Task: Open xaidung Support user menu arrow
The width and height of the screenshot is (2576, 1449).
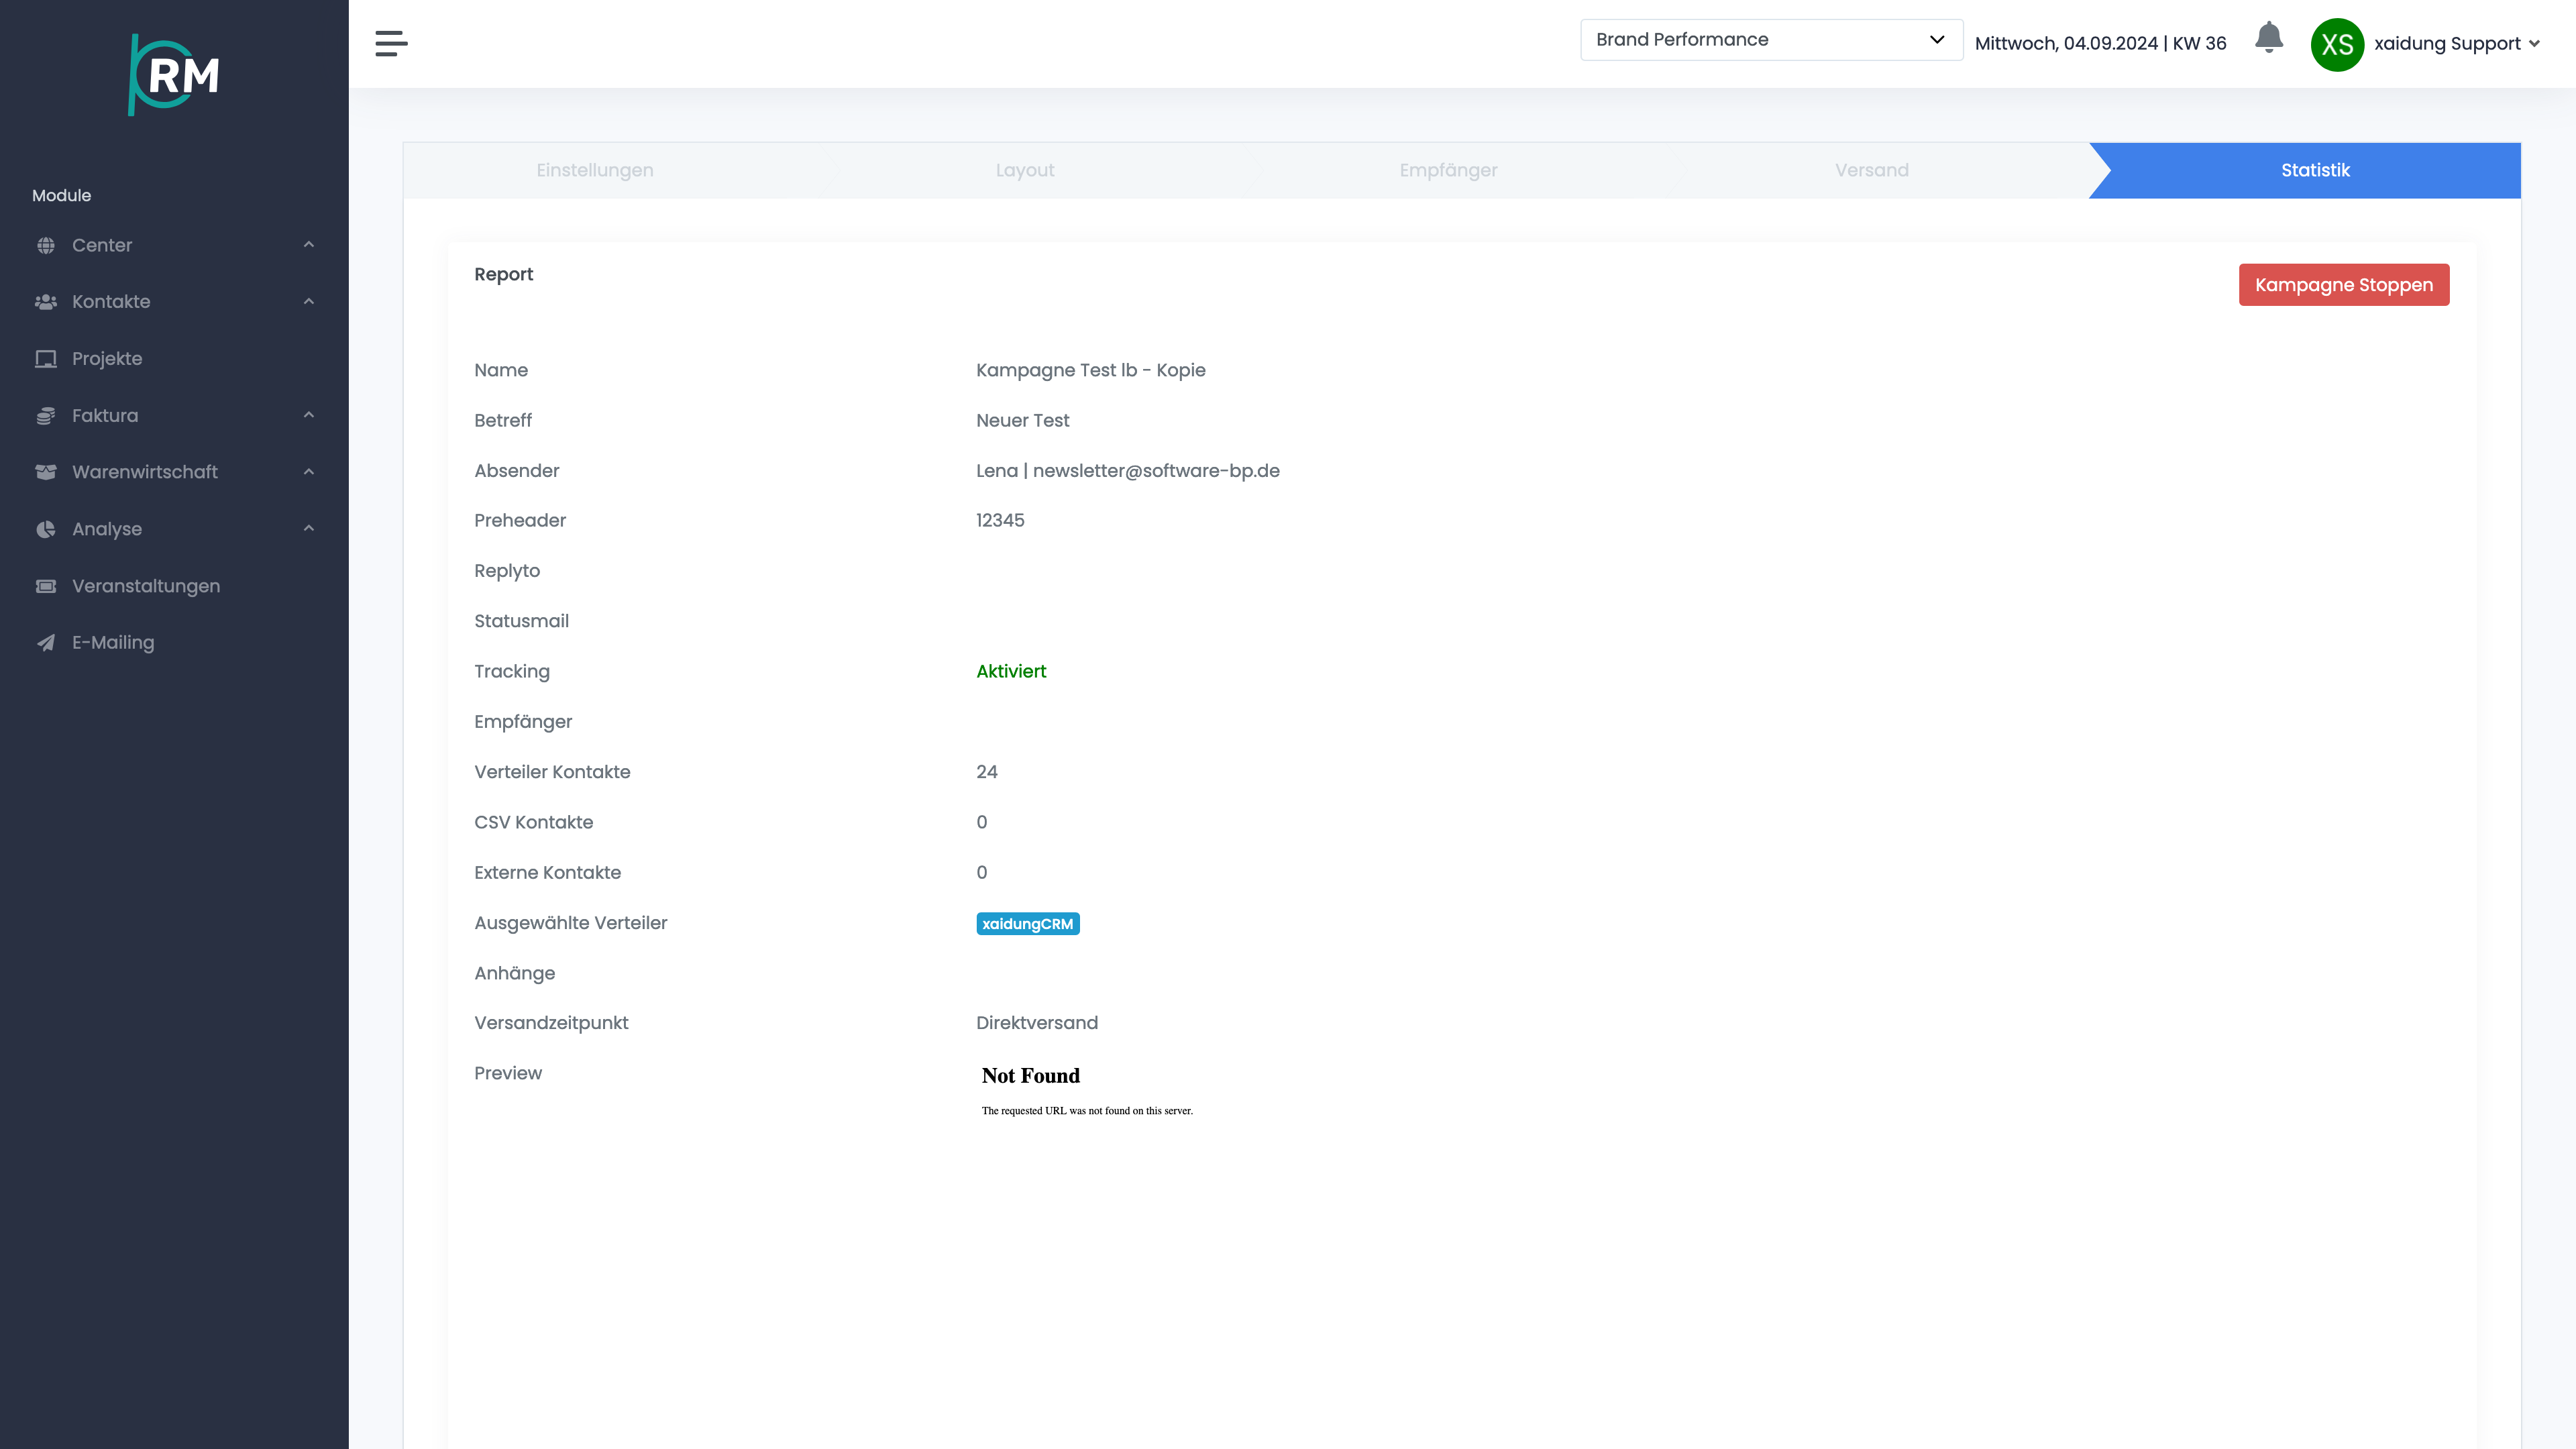Action: (2534, 44)
